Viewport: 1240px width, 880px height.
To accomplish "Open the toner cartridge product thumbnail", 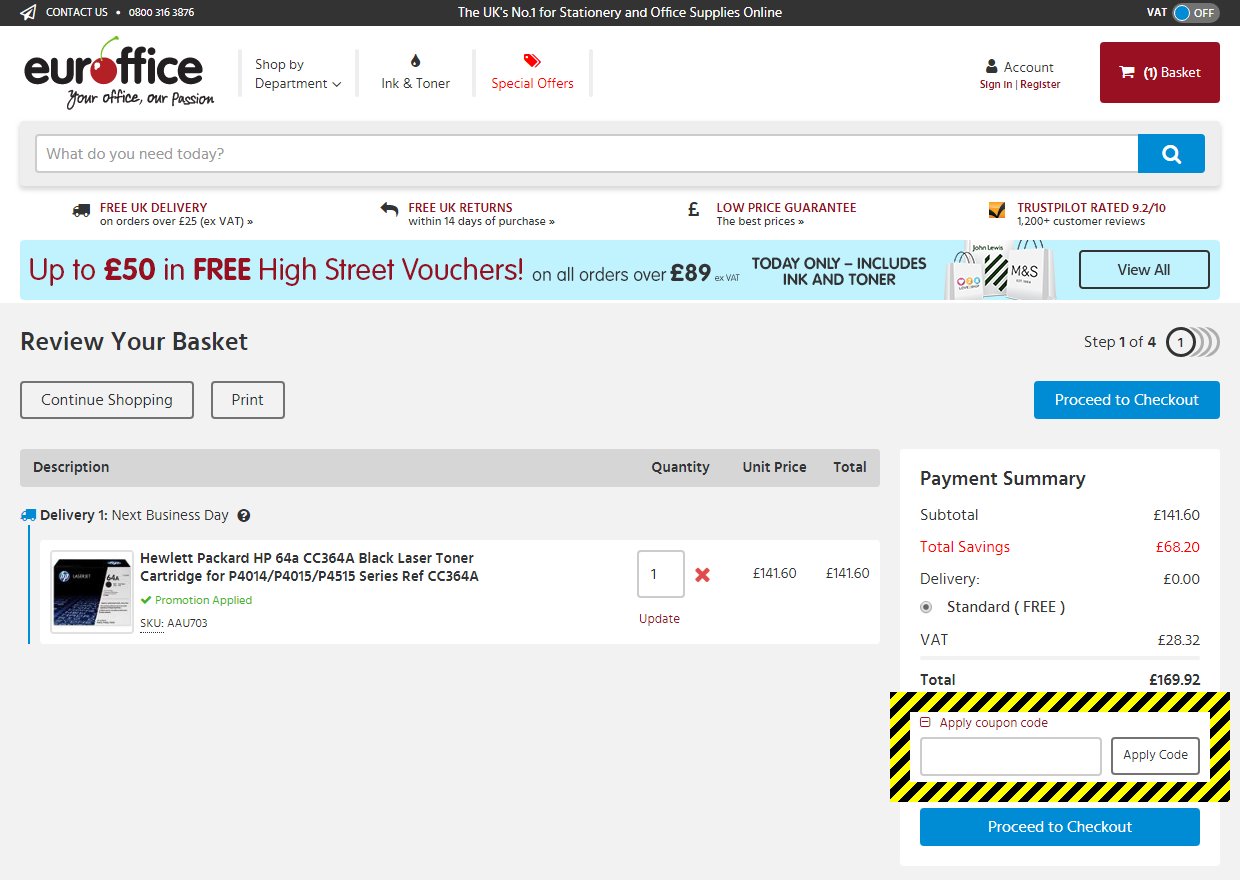I will click(x=92, y=591).
